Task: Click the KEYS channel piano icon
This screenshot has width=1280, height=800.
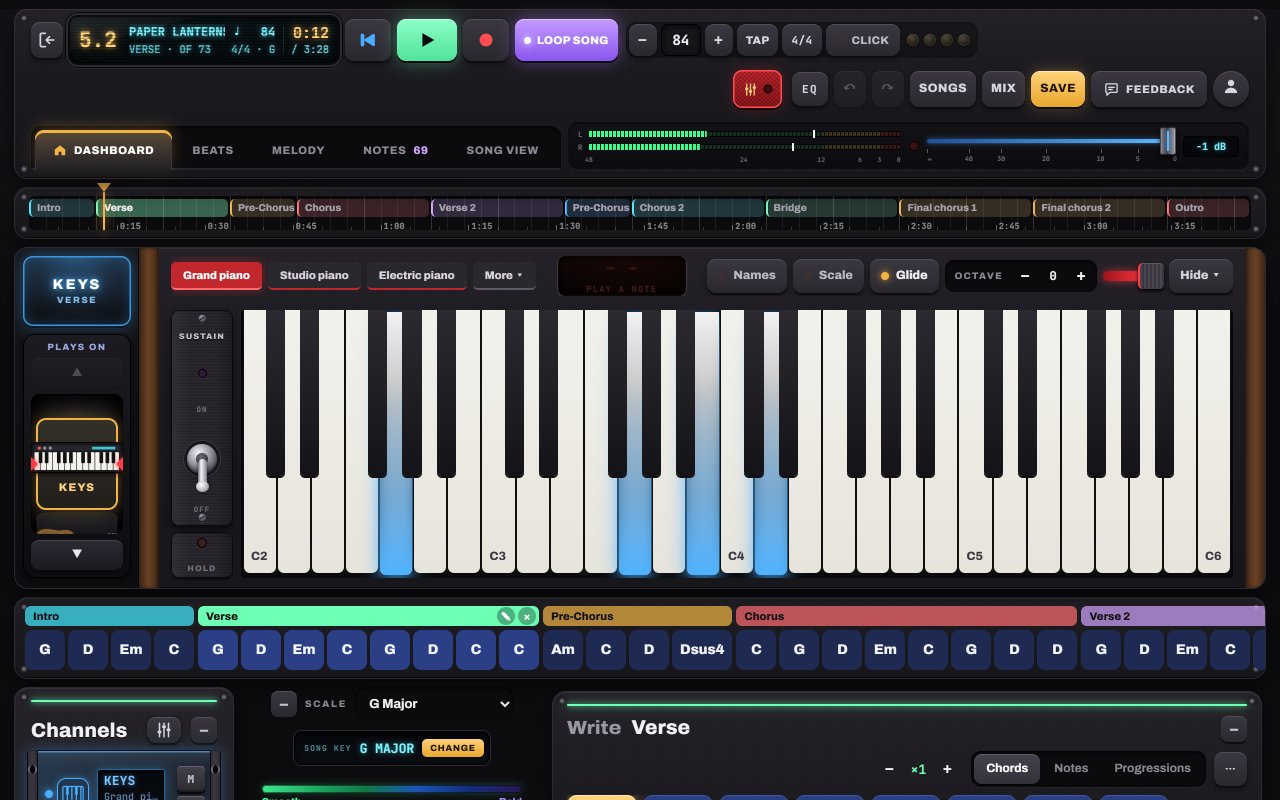Action: point(72,791)
